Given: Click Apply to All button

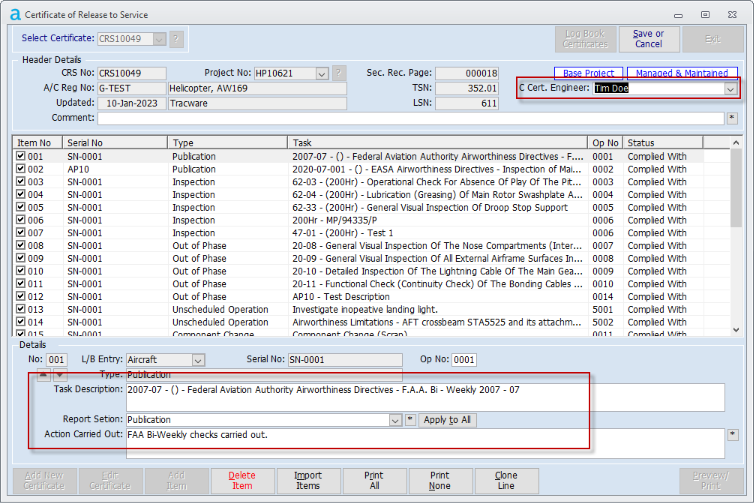Looking at the screenshot, I should (447, 420).
